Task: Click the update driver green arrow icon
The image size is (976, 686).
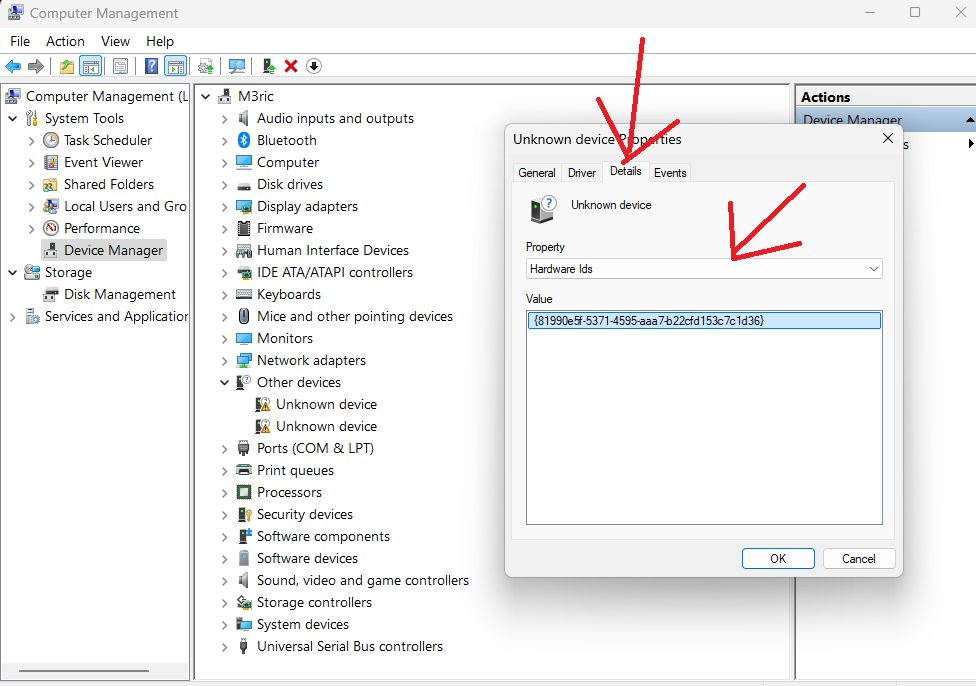Action: (268, 66)
